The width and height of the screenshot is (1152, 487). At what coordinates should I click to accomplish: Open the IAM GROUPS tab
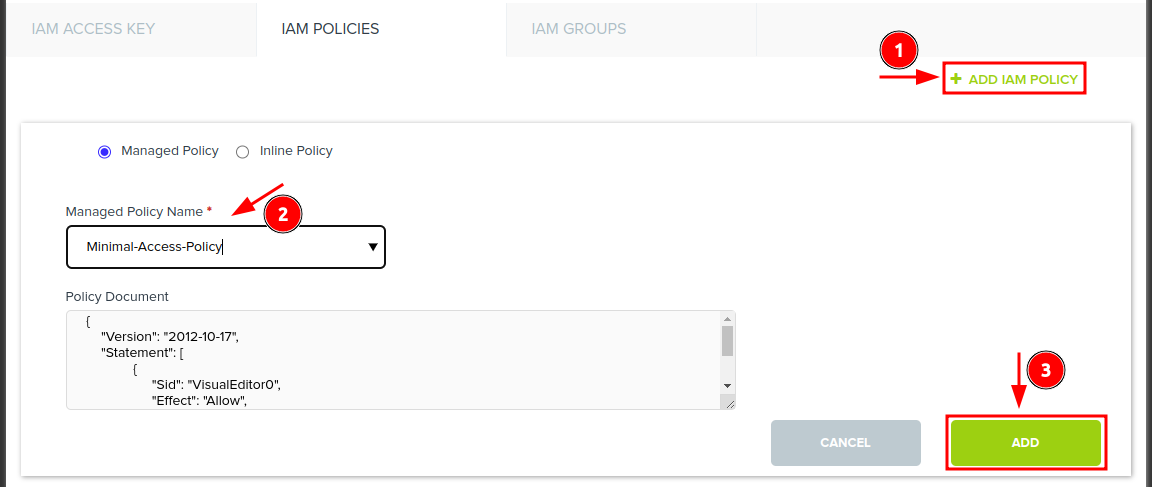click(x=579, y=29)
